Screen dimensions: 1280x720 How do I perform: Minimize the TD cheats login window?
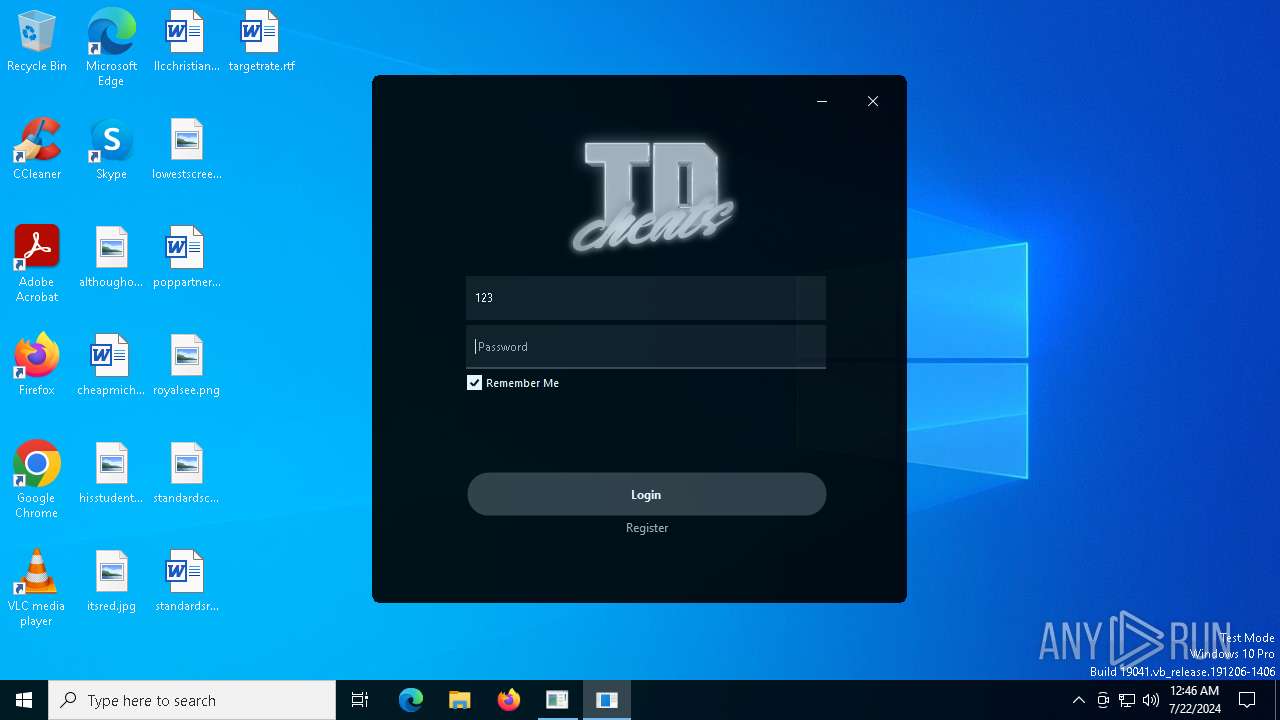(x=822, y=101)
